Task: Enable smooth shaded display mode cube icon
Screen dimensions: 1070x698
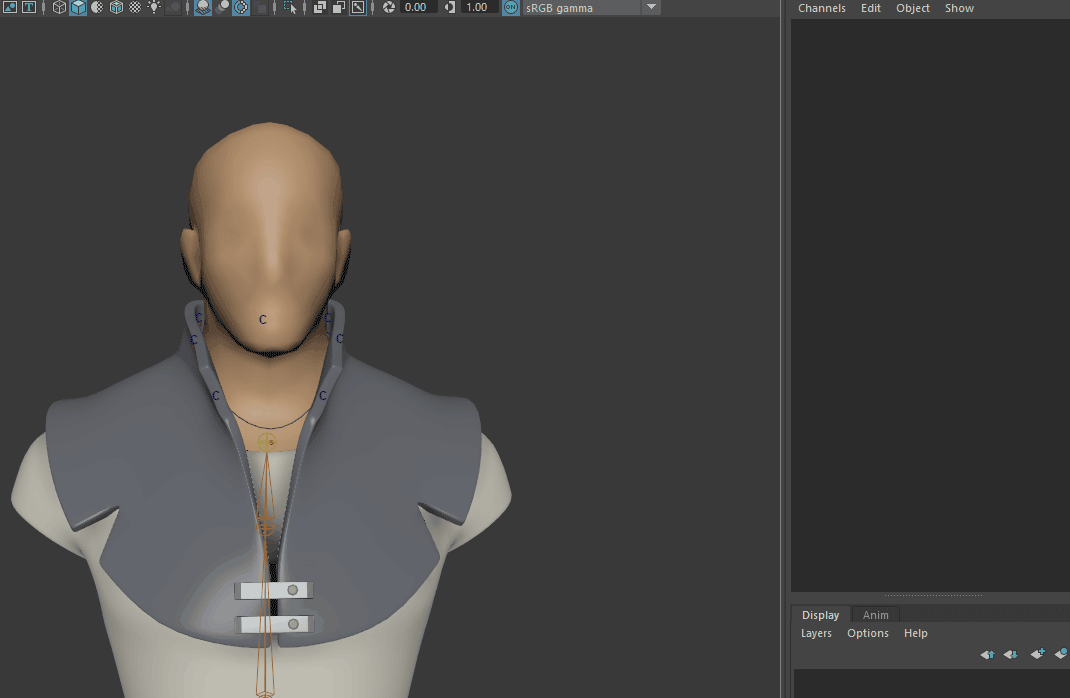Action: [77, 9]
